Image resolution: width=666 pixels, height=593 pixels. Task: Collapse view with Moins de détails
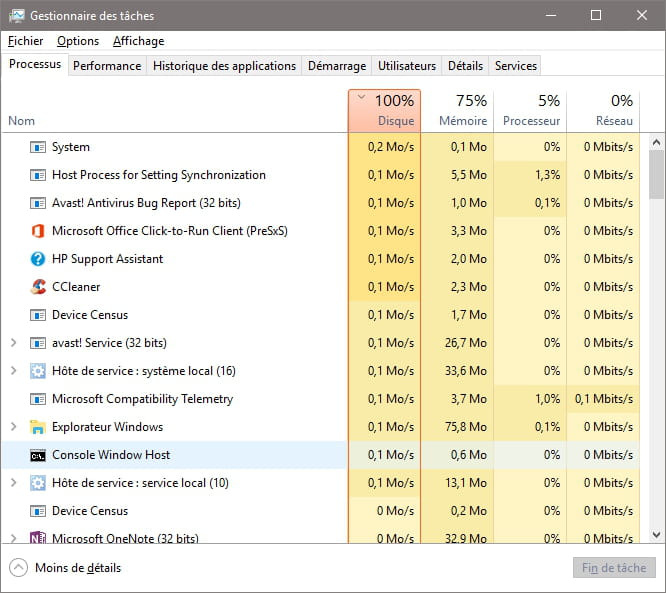click(65, 568)
